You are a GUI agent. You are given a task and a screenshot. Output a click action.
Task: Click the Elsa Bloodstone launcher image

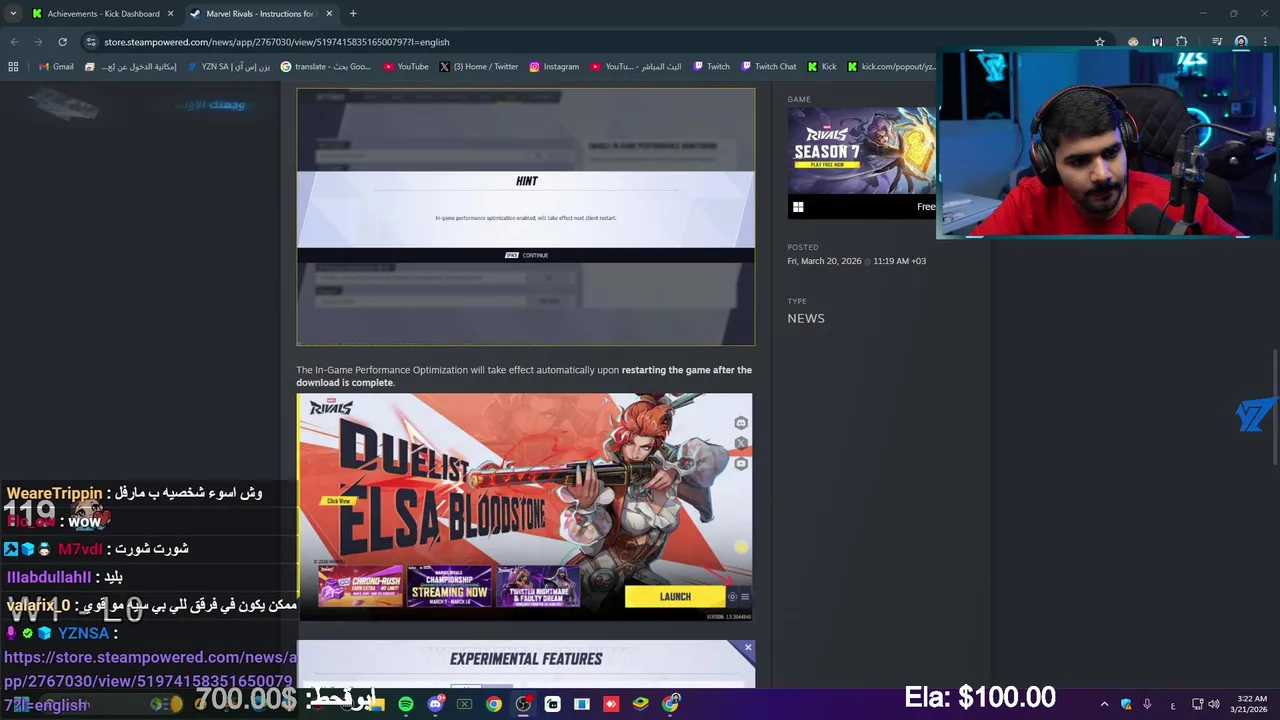point(525,507)
